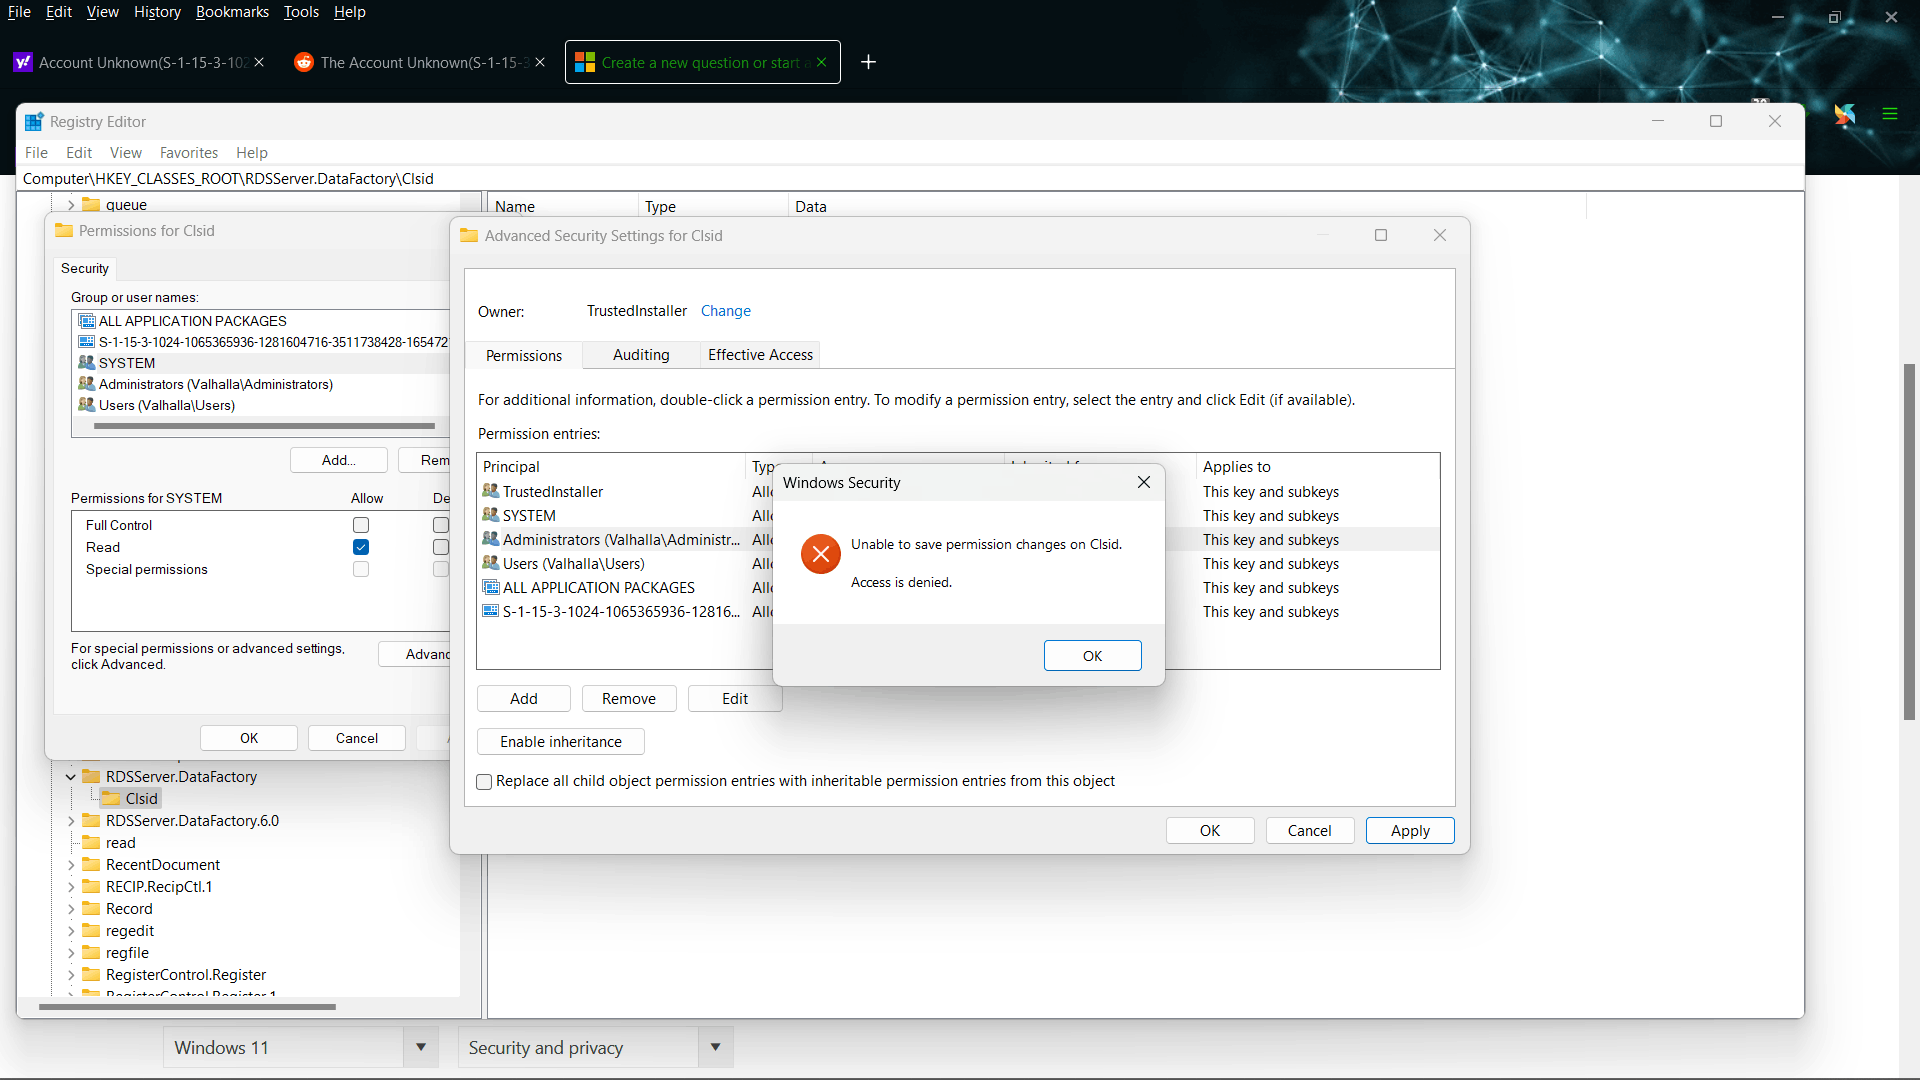Click the green hamburger menu icon
The height and width of the screenshot is (1080, 1920).
tap(1889, 114)
